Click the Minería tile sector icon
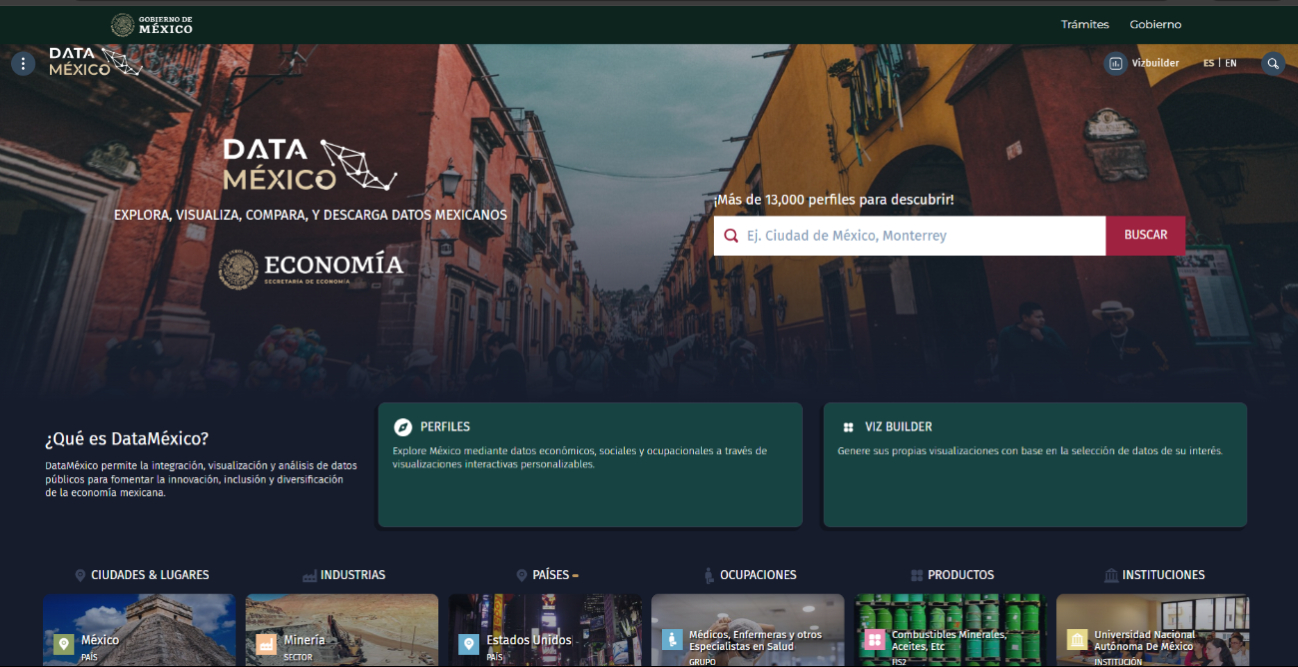 pyautogui.click(x=266, y=643)
